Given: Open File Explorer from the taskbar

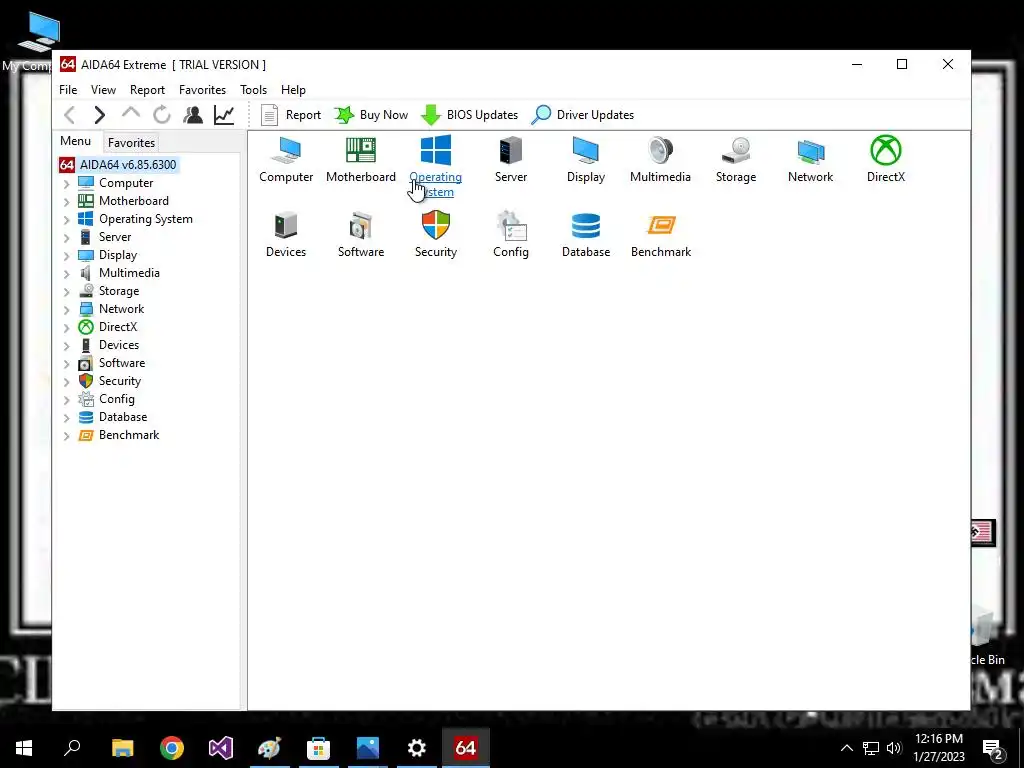Looking at the screenshot, I should [x=123, y=748].
